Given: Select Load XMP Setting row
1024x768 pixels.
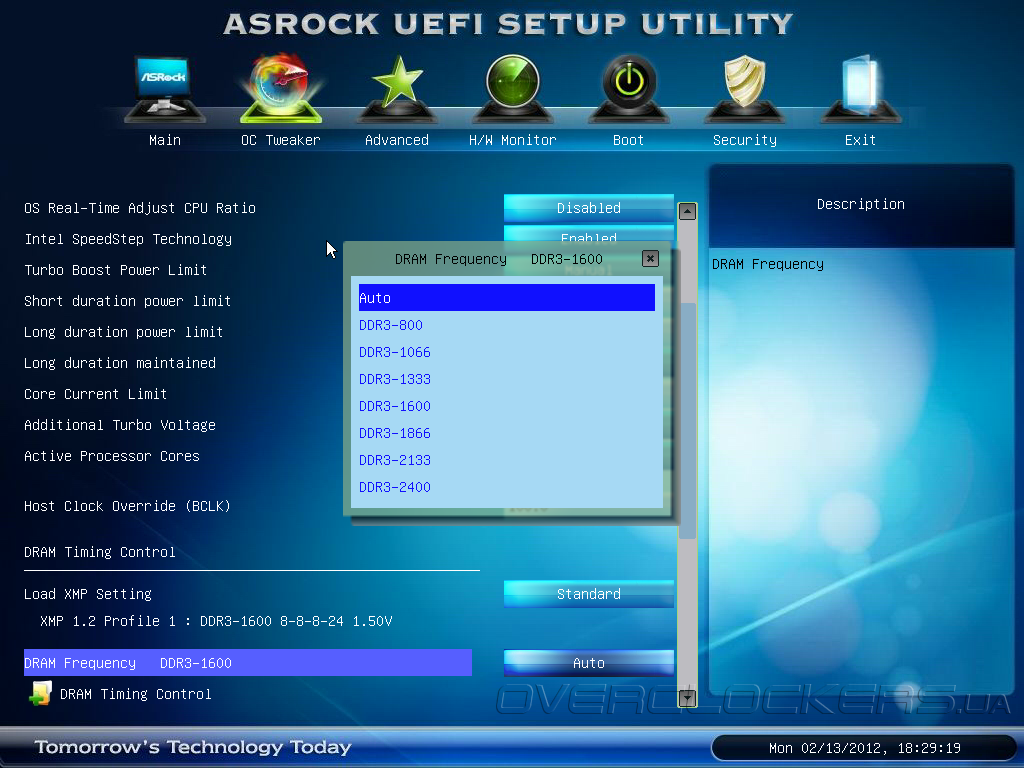Looking at the screenshot, I should (88, 594).
